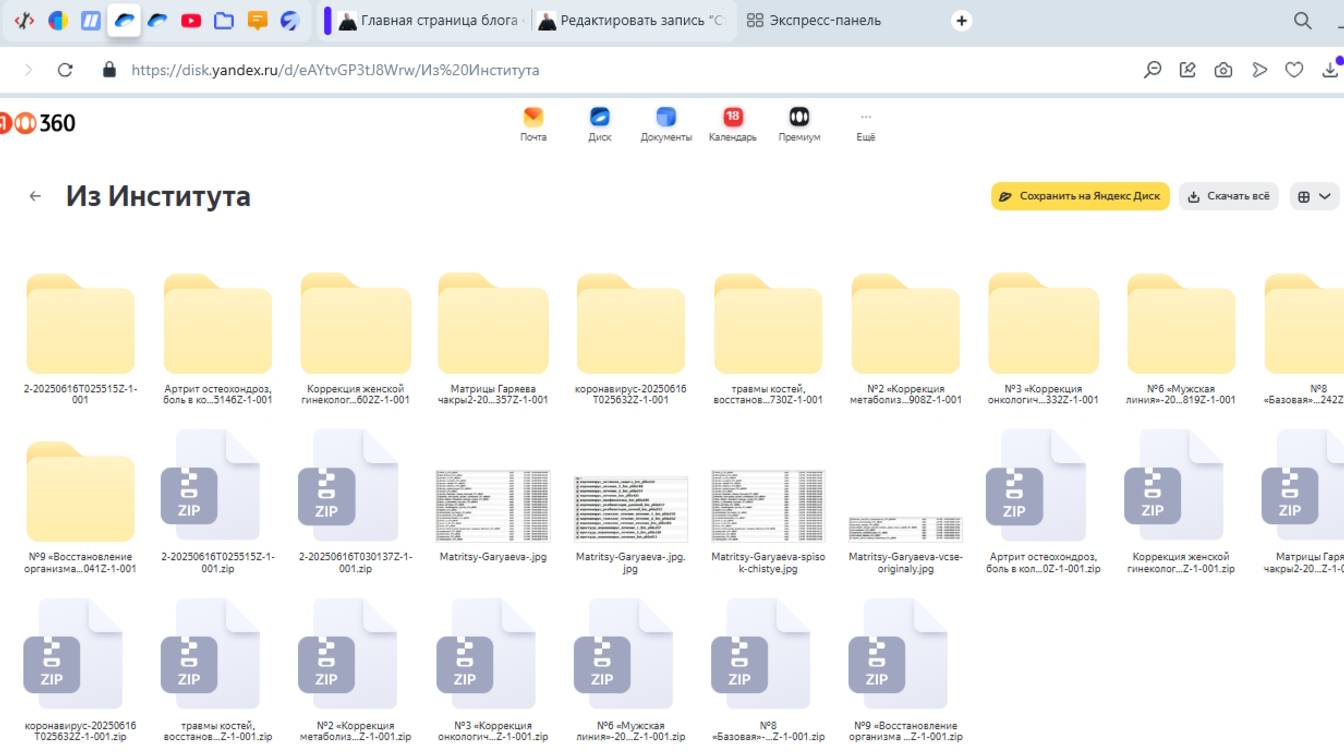Open Премиум service icon
This screenshot has width=1344, height=755.
click(799, 125)
